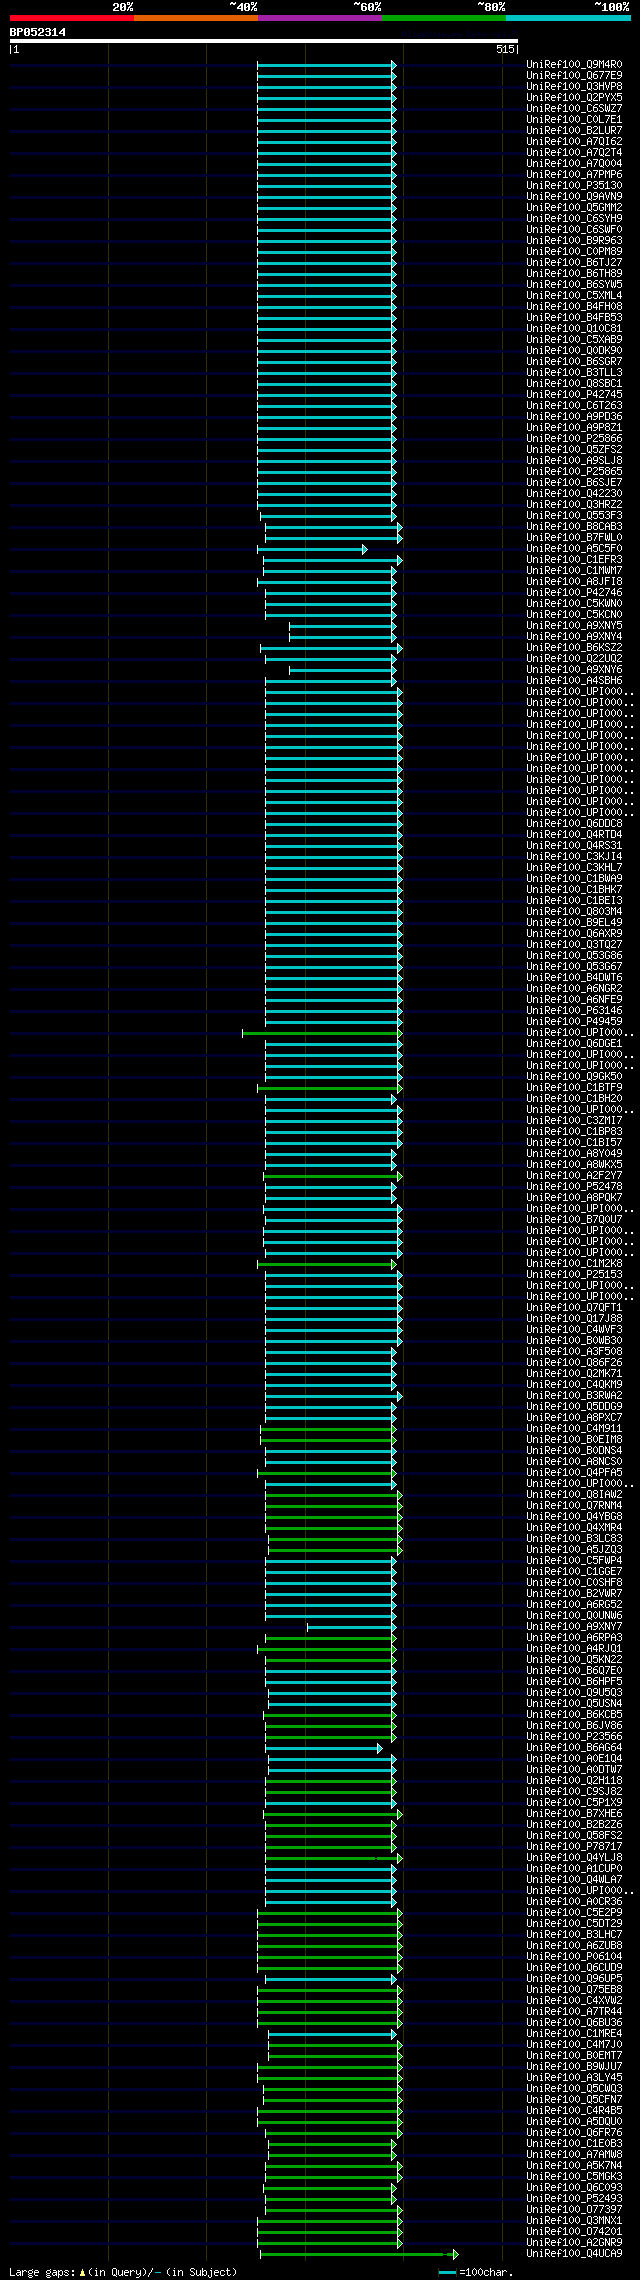640x2280 pixels.
Task: Select label UniRef100_C1EFR3
Action: tap(574, 560)
